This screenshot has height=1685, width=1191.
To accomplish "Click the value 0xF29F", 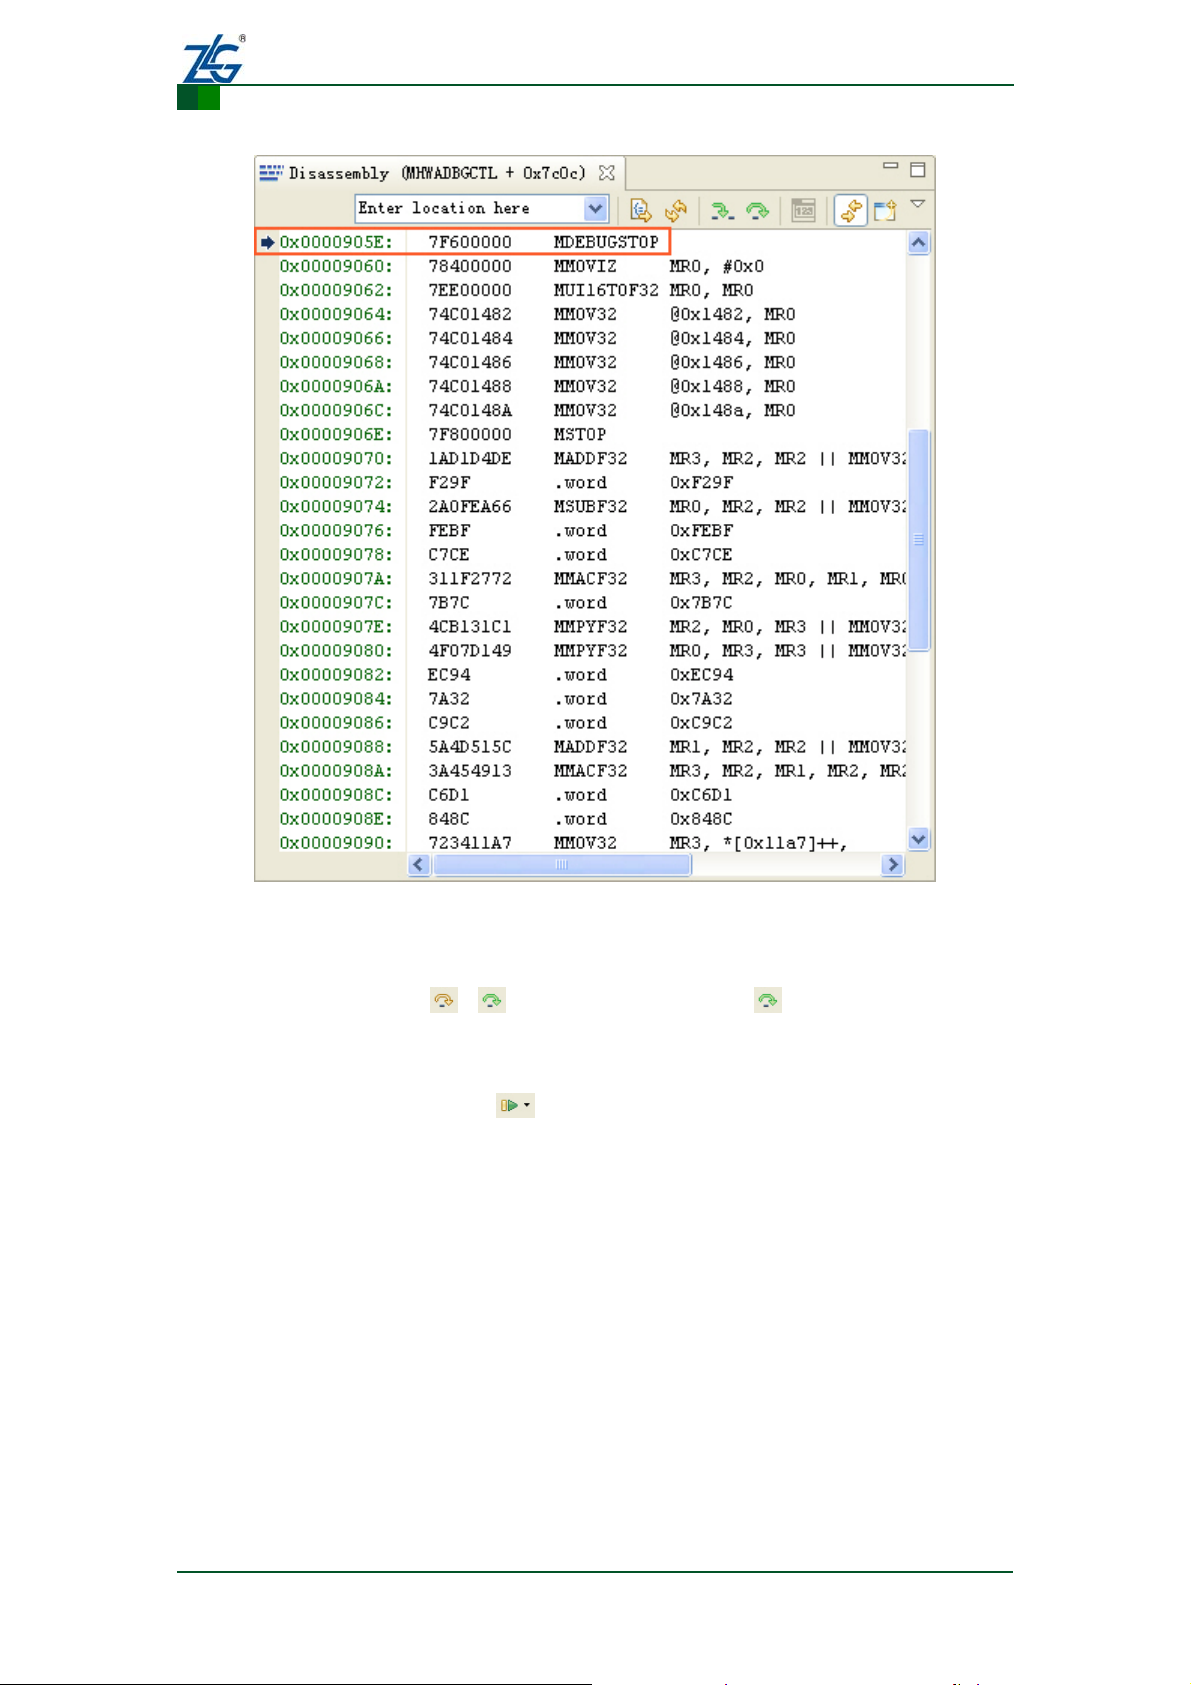I will 701,482.
